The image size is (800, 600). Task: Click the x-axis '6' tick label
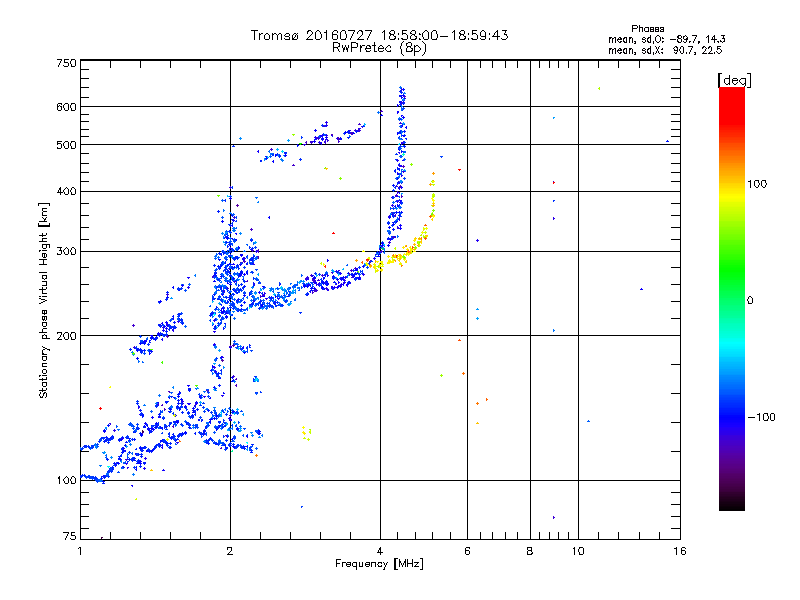(467, 551)
